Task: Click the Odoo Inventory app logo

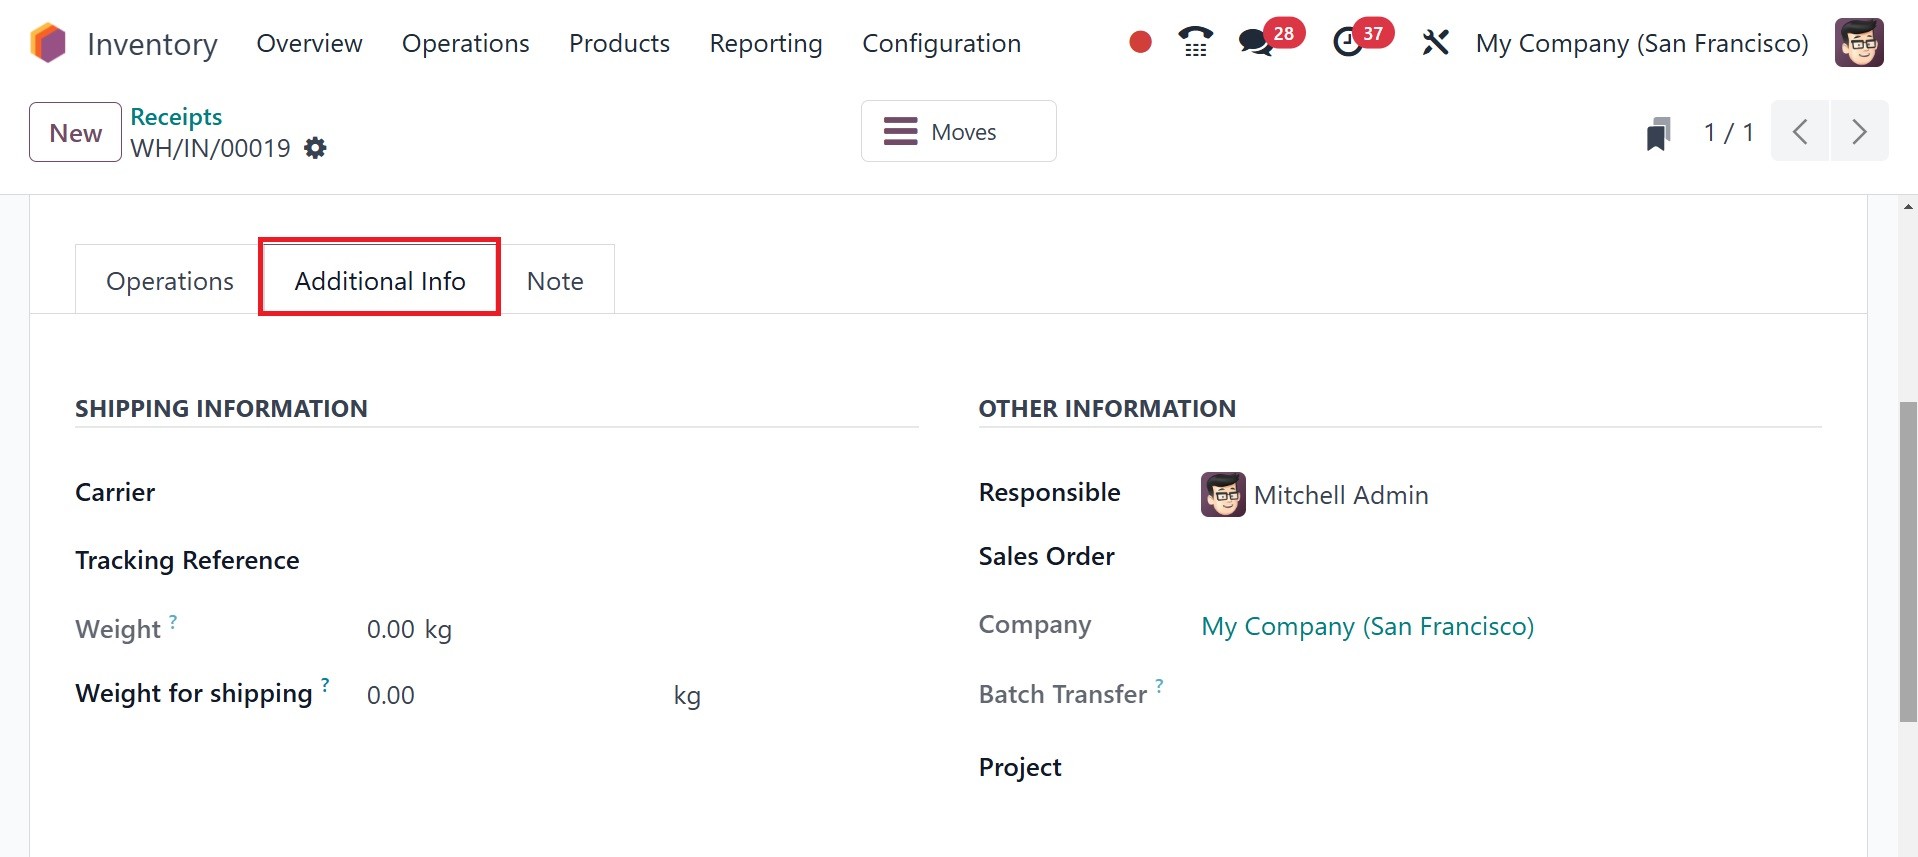Action: click(47, 43)
